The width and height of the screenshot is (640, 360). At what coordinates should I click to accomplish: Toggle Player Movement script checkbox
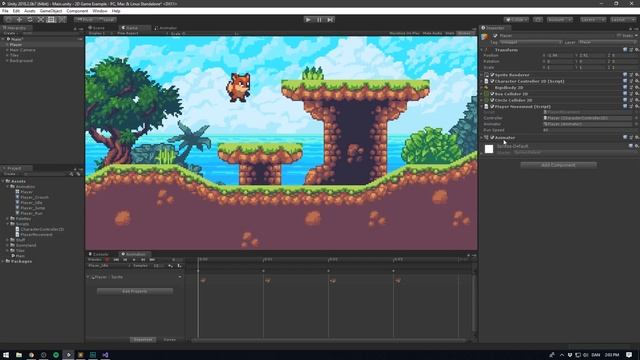click(x=492, y=107)
